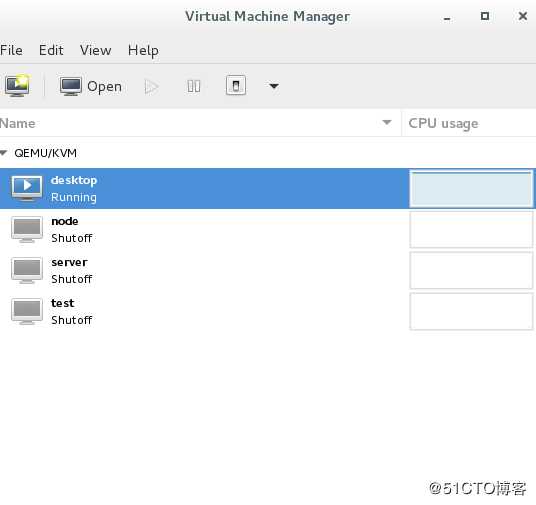Click the desktop CPU usage graph
536x505 pixels.
(x=471, y=189)
